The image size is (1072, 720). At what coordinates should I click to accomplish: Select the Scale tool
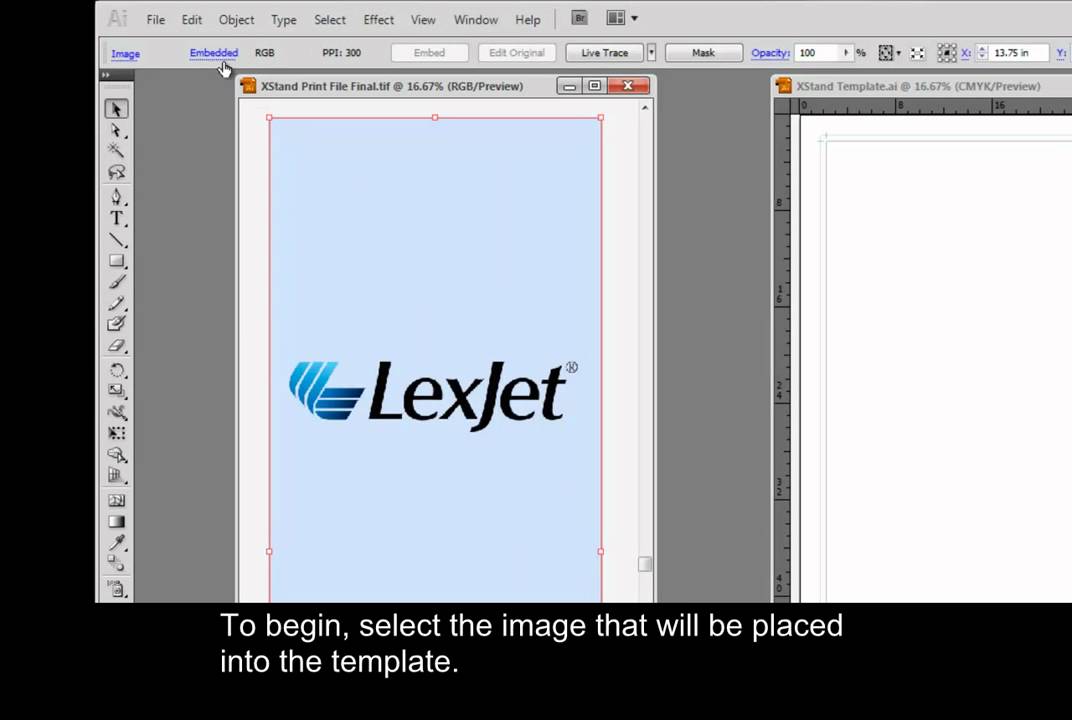tap(116, 390)
